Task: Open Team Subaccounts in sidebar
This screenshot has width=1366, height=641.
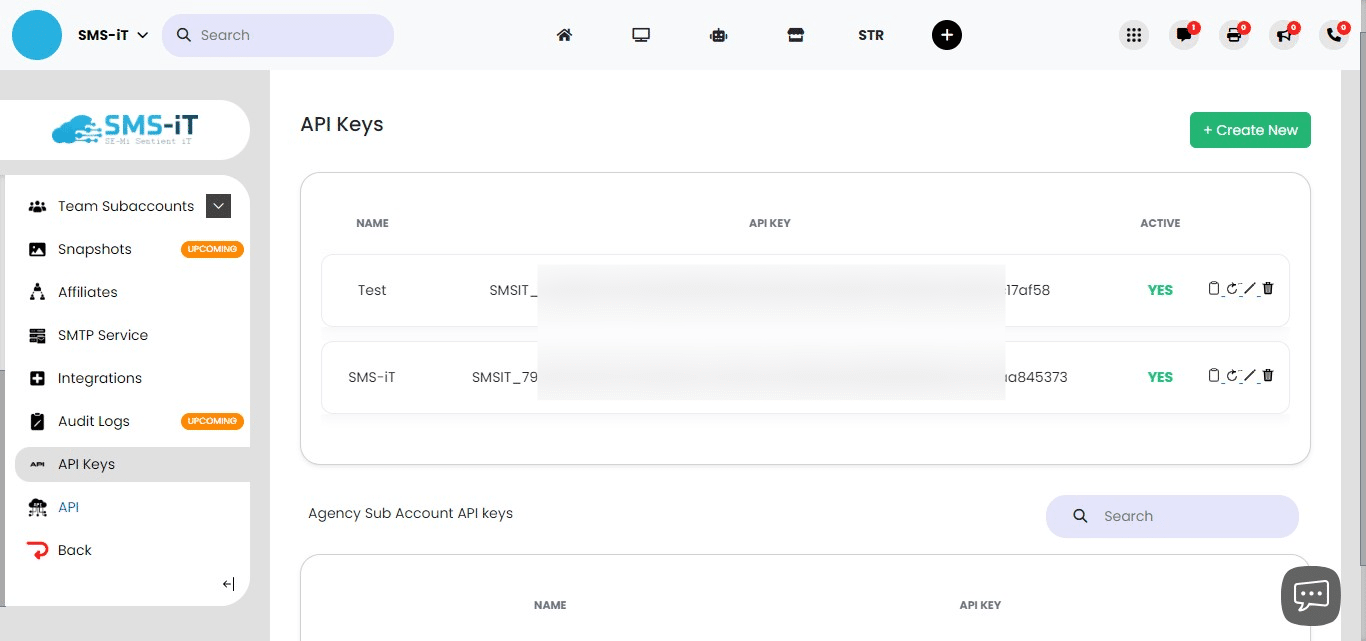Action: point(126,206)
